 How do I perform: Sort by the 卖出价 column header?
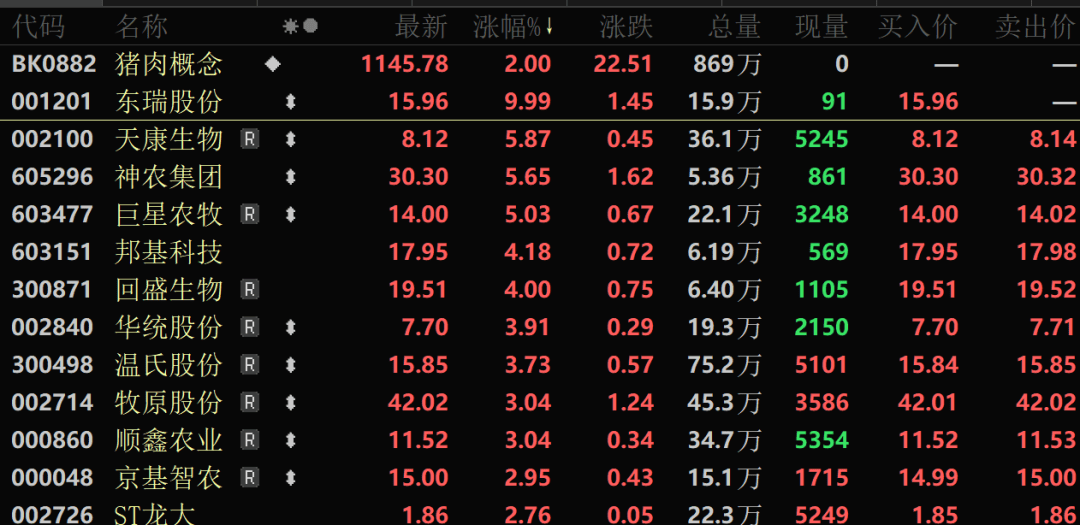coord(1036,28)
